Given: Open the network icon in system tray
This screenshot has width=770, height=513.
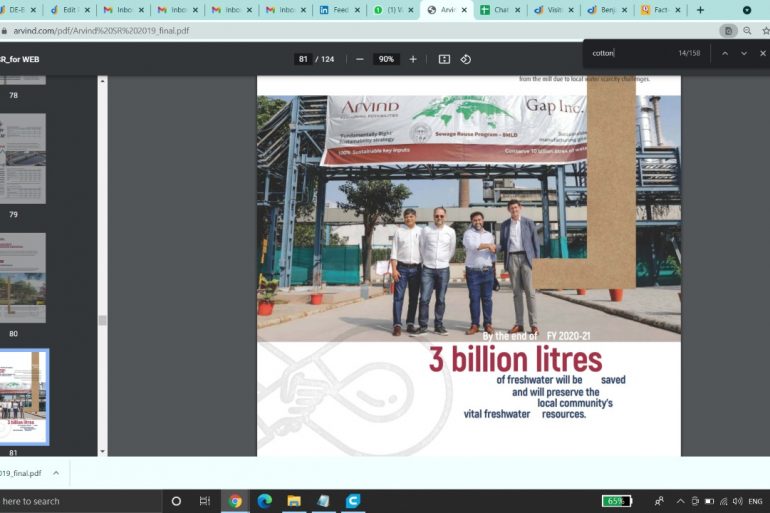Looking at the screenshot, I should point(723,501).
